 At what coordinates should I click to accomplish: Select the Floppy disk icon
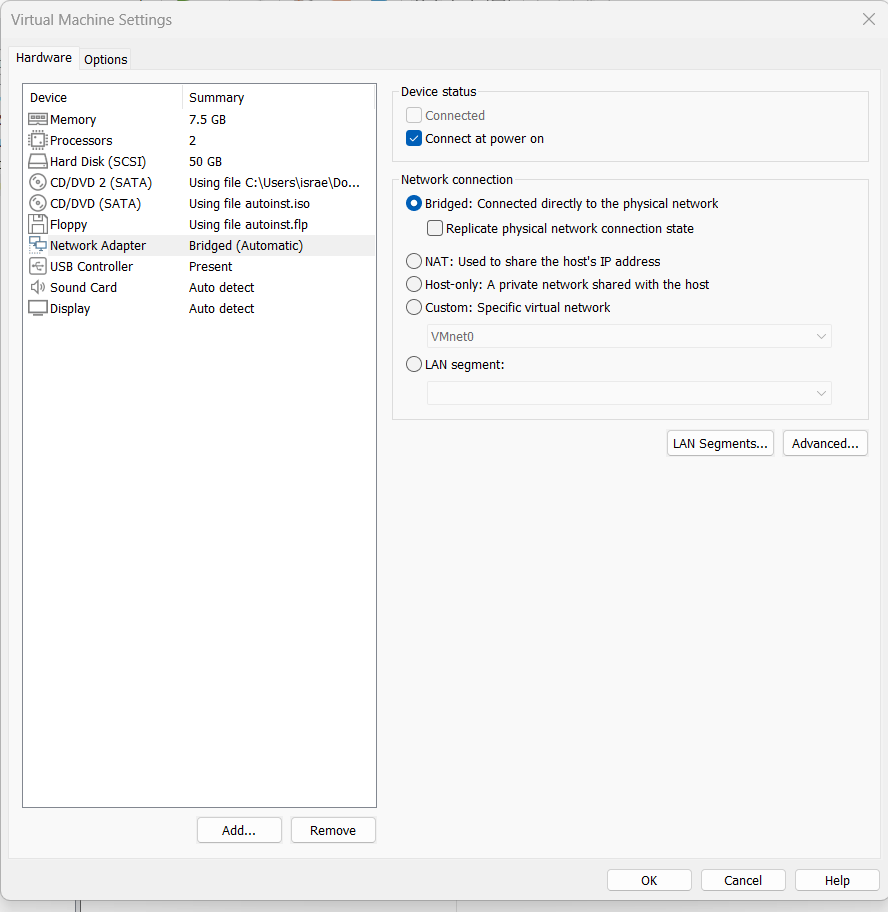(x=38, y=225)
